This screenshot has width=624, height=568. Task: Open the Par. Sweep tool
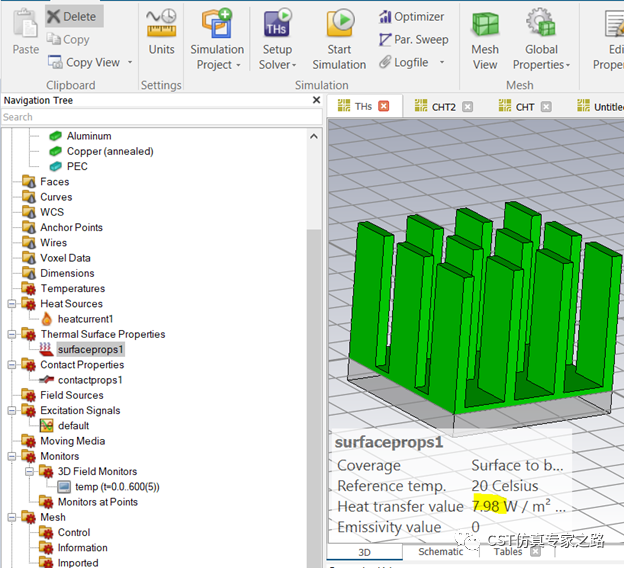414,39
